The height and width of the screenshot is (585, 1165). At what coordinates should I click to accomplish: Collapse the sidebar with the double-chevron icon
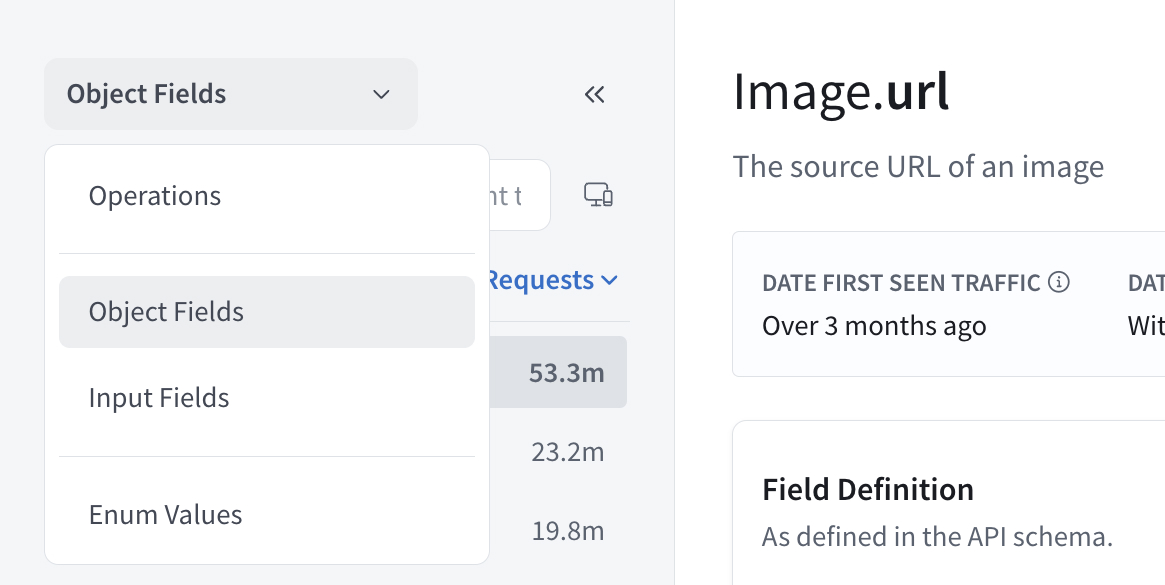pos(595,95)
